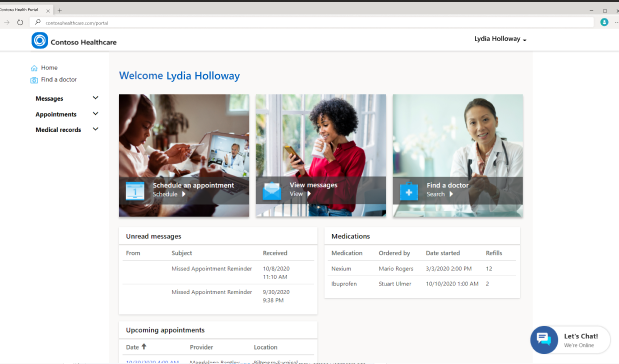619x364 pixels.
Task: Click the From column header
Action: (x=133, y=253)
